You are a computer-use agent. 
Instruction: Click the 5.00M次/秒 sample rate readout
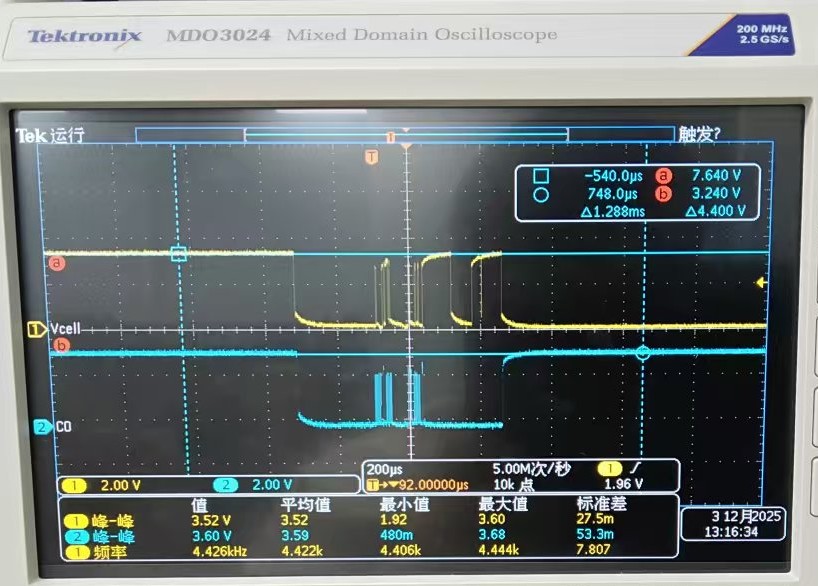click(x=531, y=469)
